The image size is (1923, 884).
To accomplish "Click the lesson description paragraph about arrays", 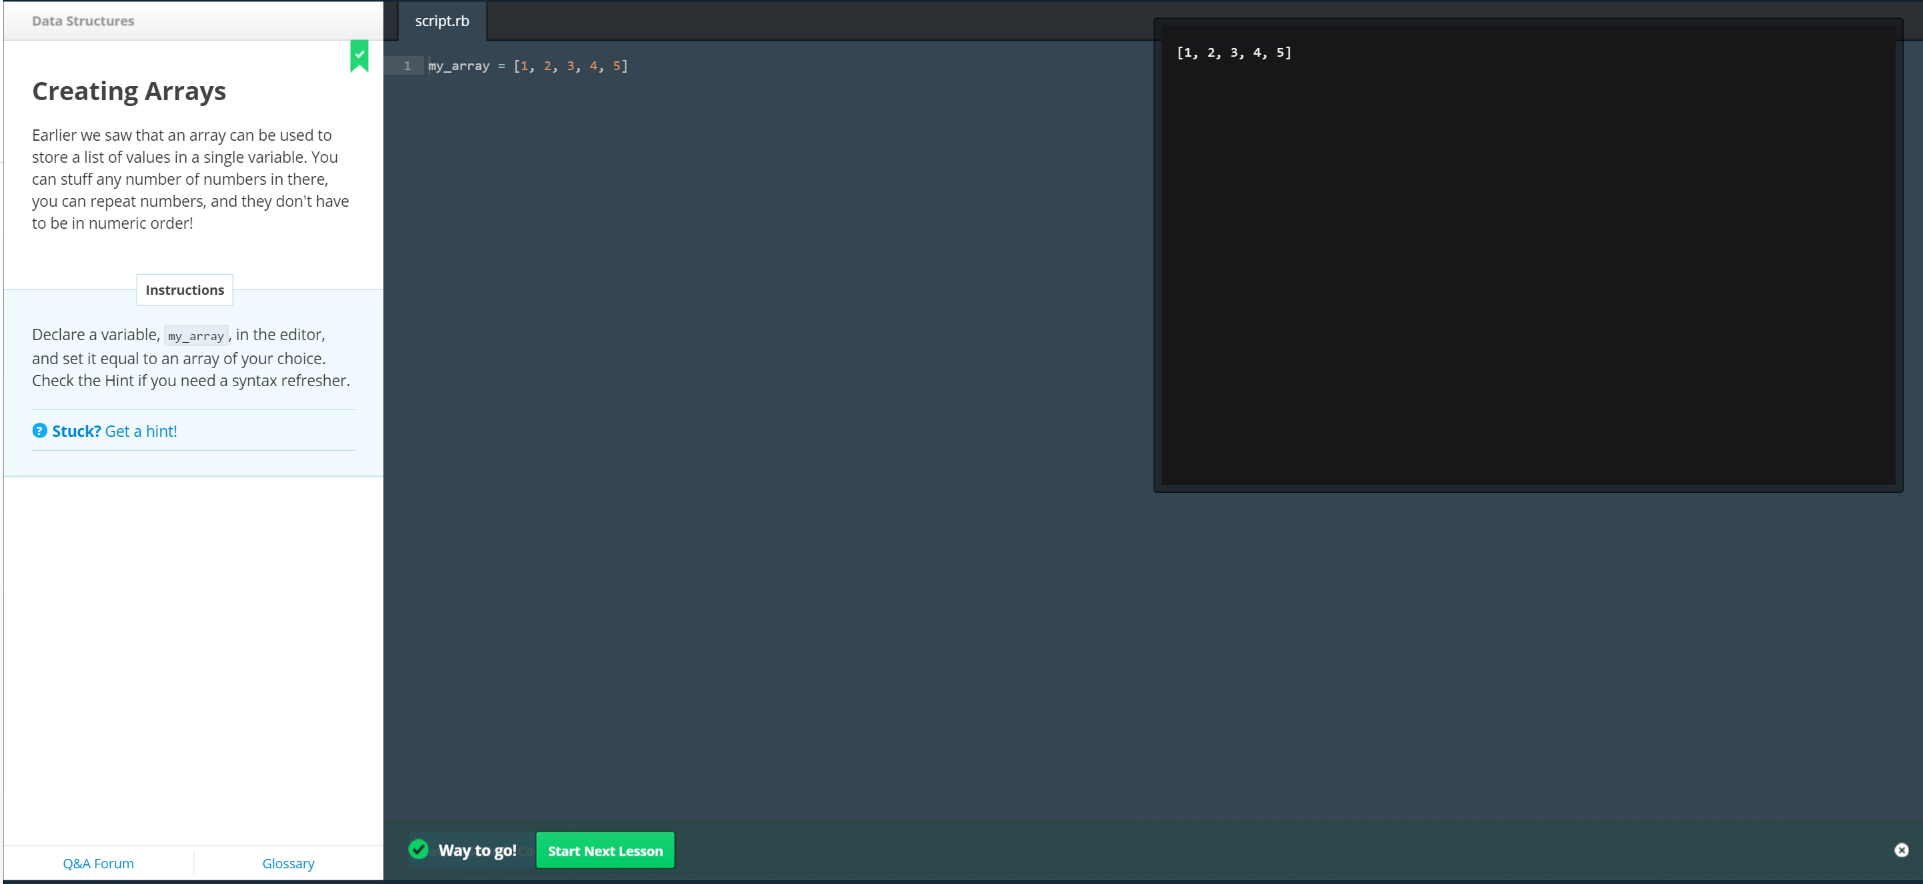I will click(x=190, y=179).
